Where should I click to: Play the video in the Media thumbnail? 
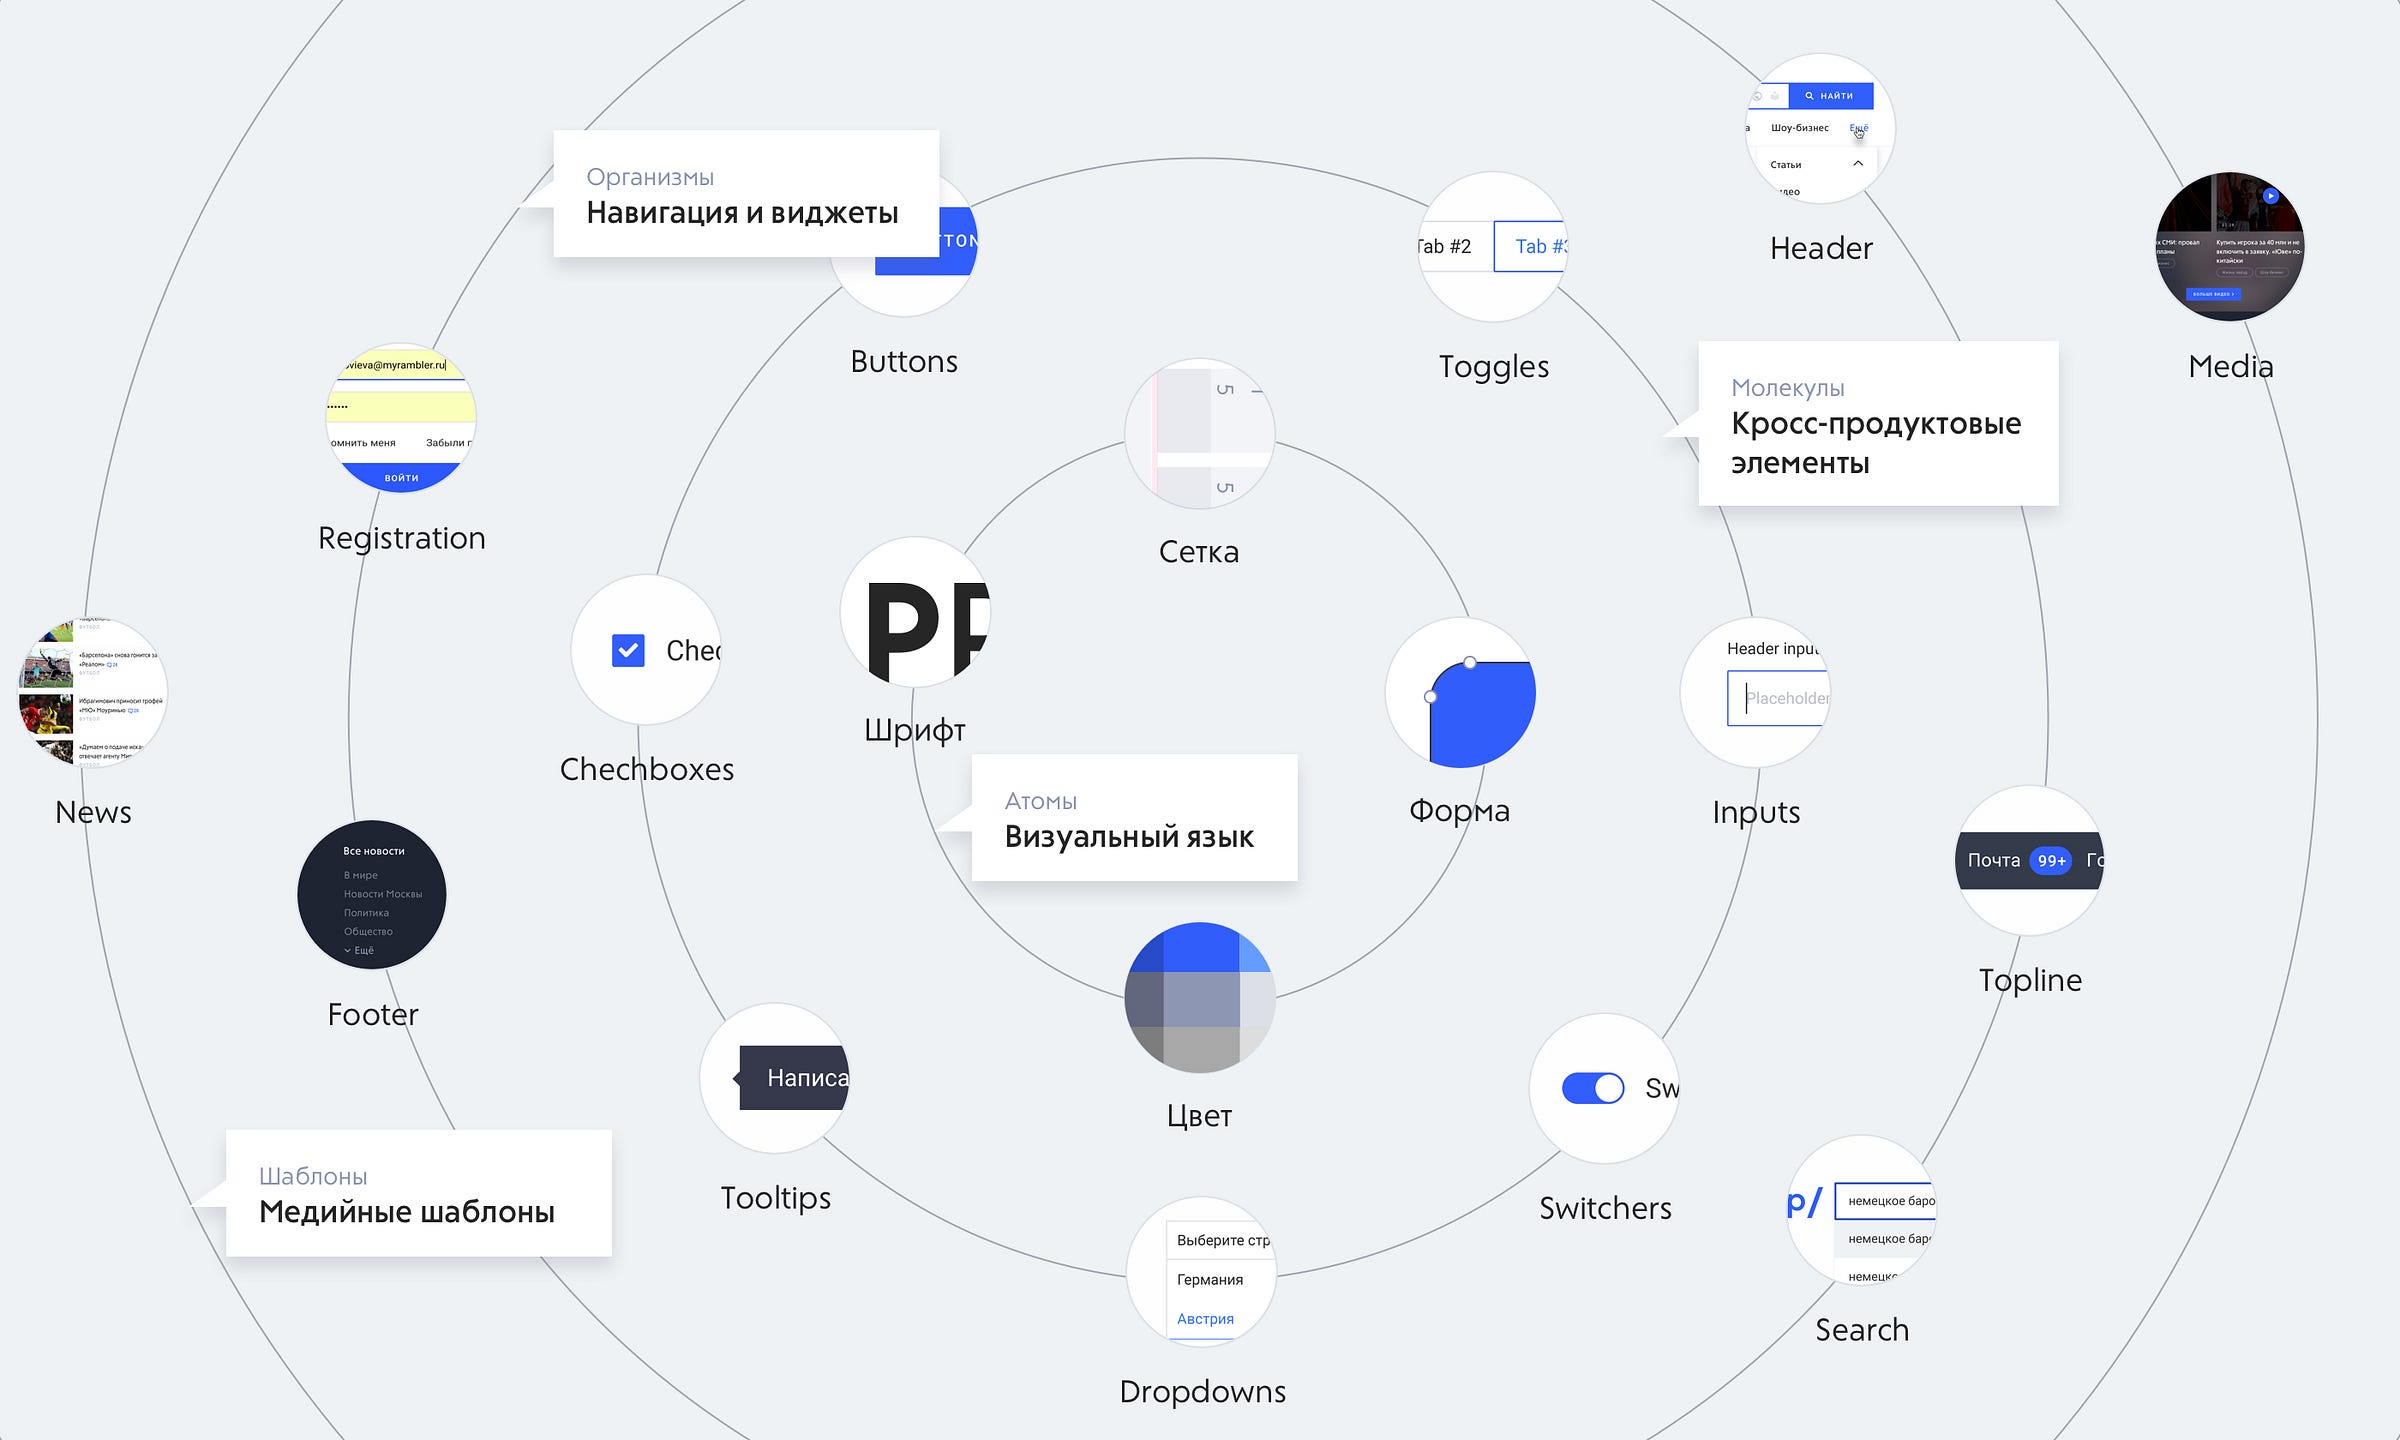(2271, 196)
